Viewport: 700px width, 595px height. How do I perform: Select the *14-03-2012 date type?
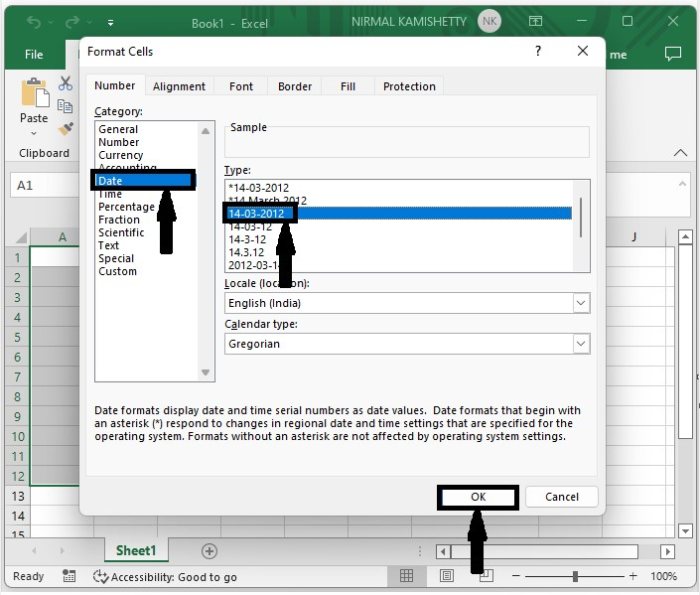(x=259, y=188)
